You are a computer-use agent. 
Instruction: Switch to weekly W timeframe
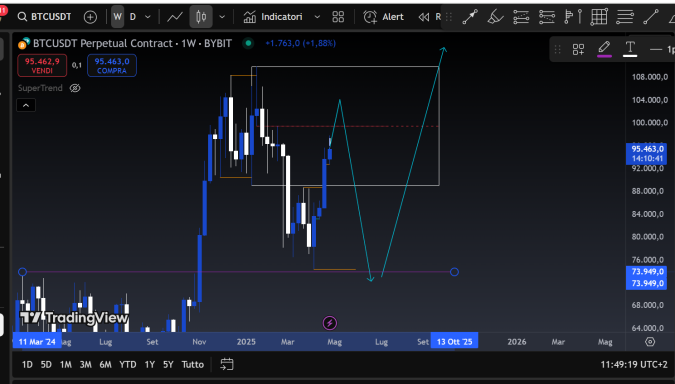[118, 17]
